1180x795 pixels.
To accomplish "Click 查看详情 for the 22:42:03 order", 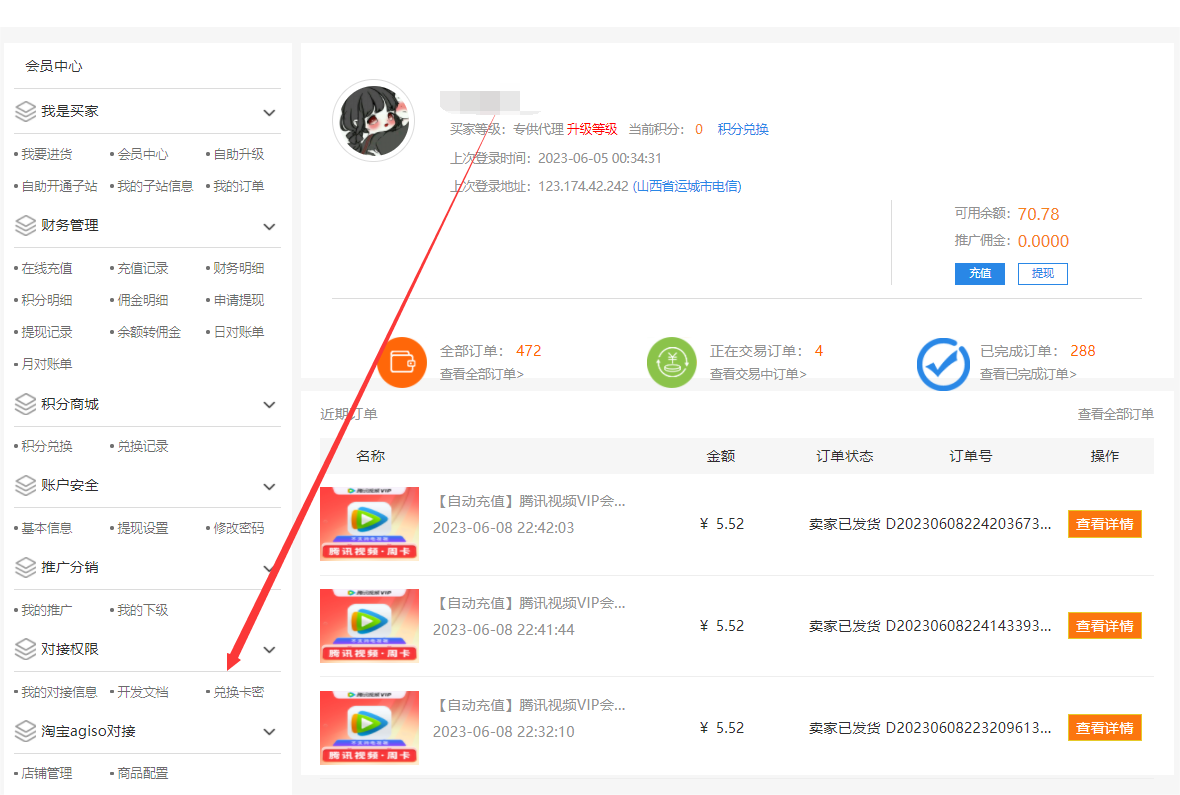I will click(1104, 524).
